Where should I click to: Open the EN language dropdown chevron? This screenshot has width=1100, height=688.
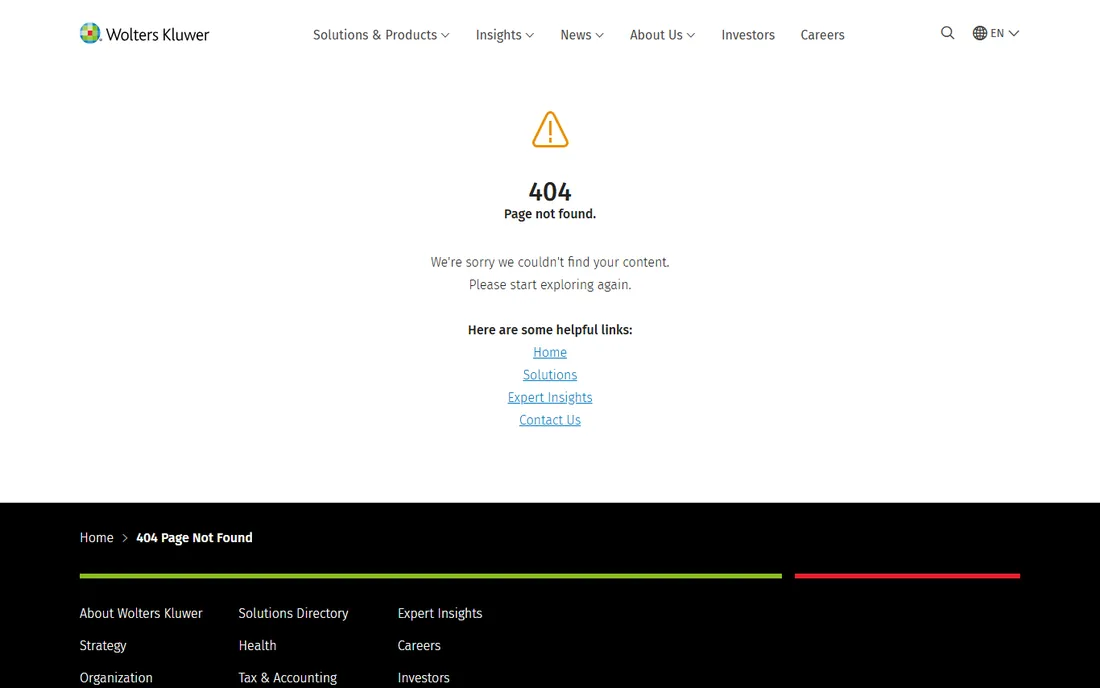pyautogui.click(x=1014, y=33)
